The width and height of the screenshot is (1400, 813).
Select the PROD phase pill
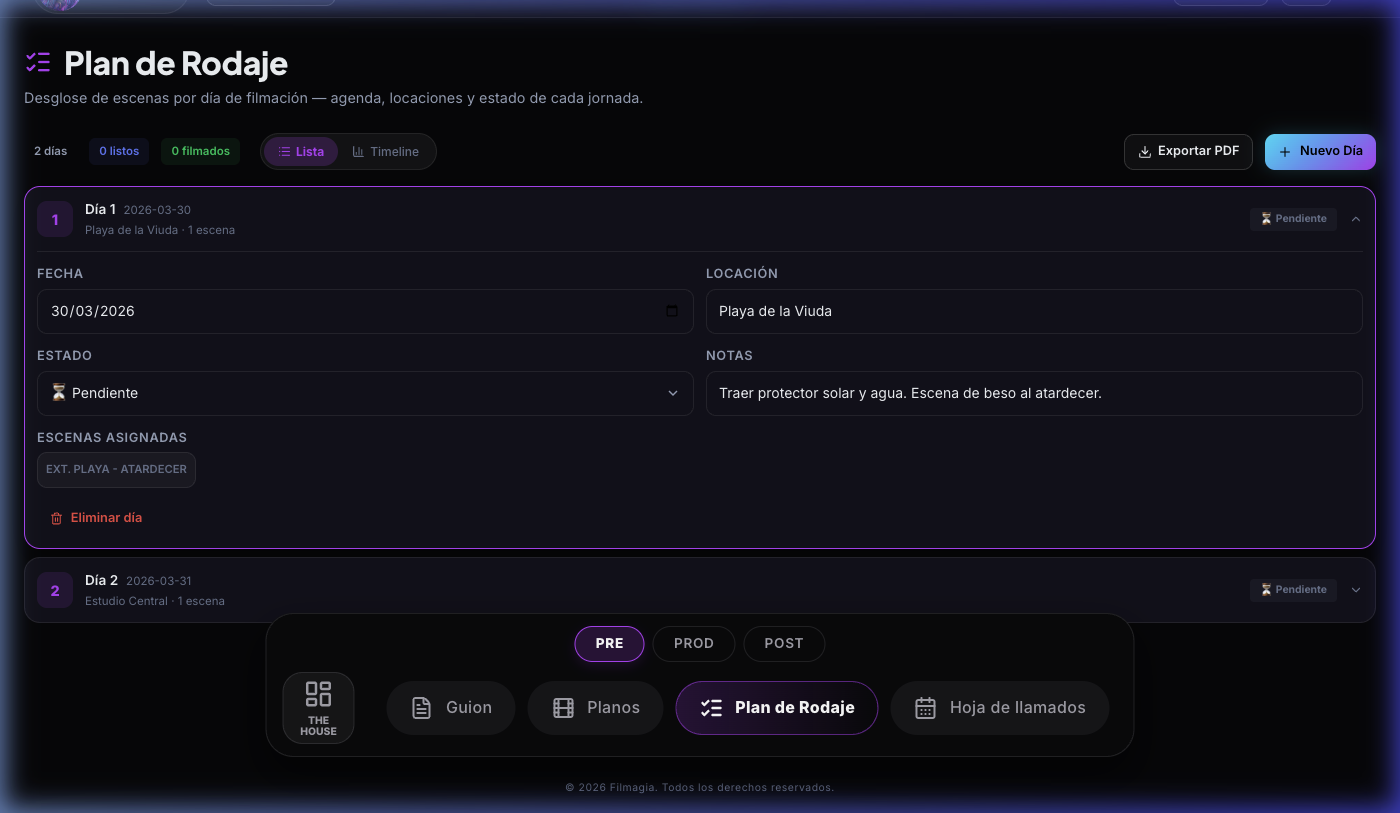click(693, 643)
